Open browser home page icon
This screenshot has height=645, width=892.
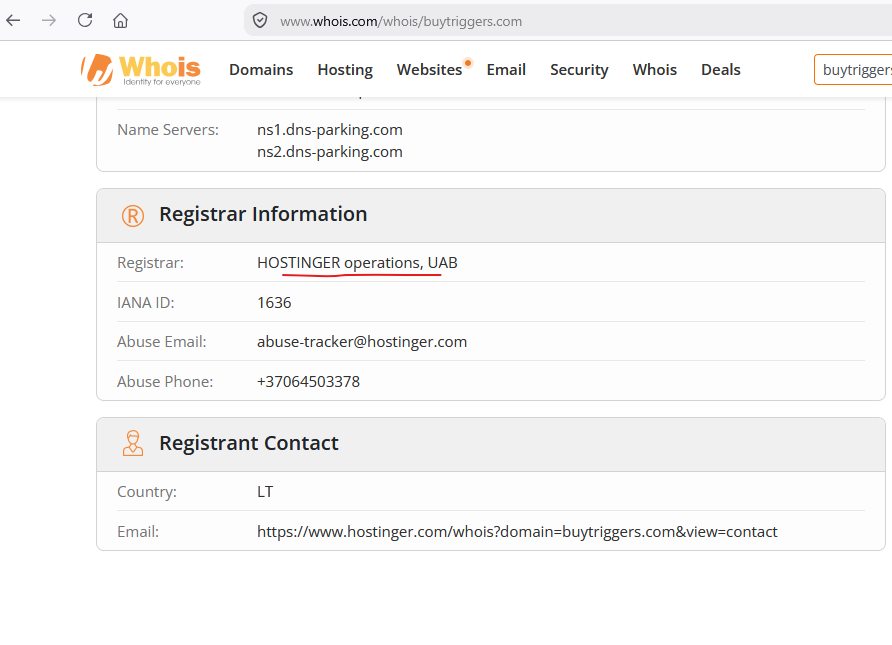(x=120, y=21)
